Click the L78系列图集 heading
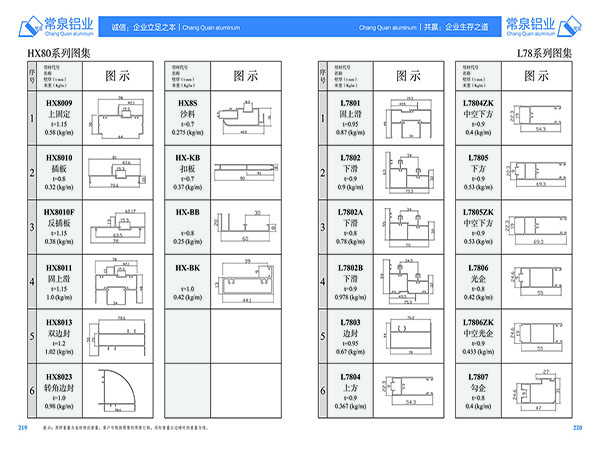The height and width of the screenshot is (450, 600). (545, 53)
